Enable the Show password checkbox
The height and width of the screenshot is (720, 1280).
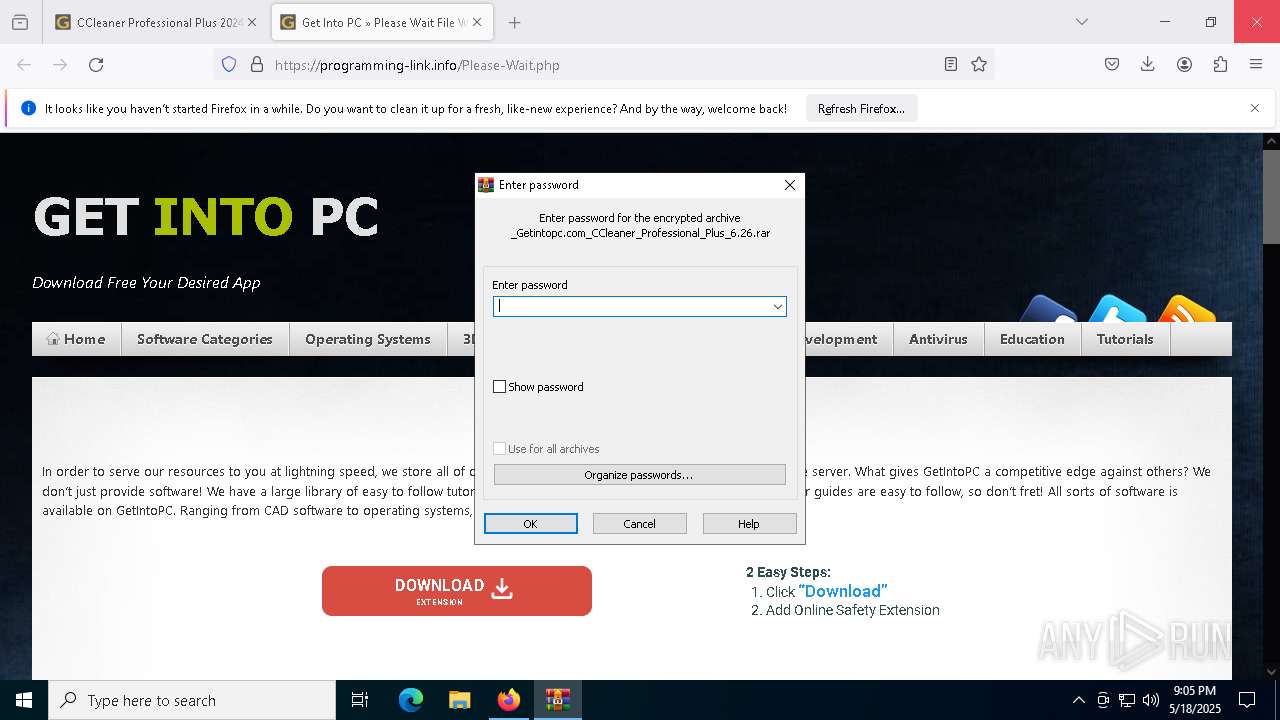click(x=500, y=387)
